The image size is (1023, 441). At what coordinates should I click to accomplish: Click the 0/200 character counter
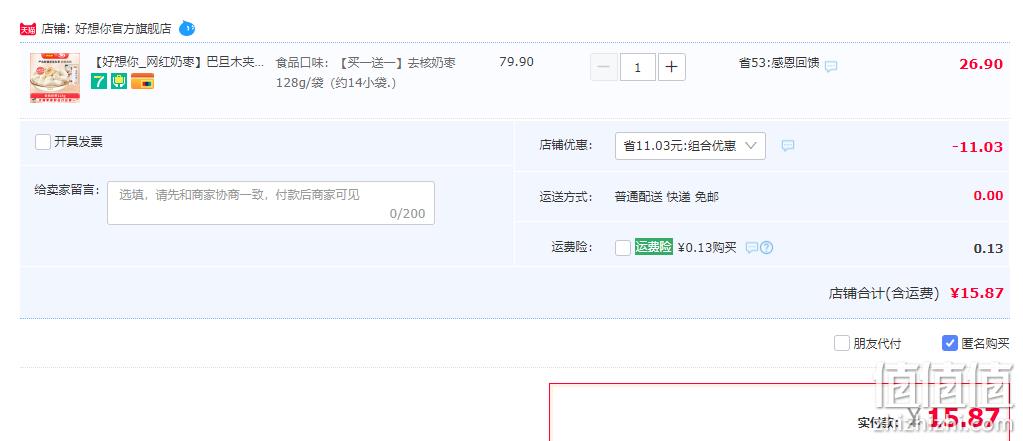(x=407, y=214)
